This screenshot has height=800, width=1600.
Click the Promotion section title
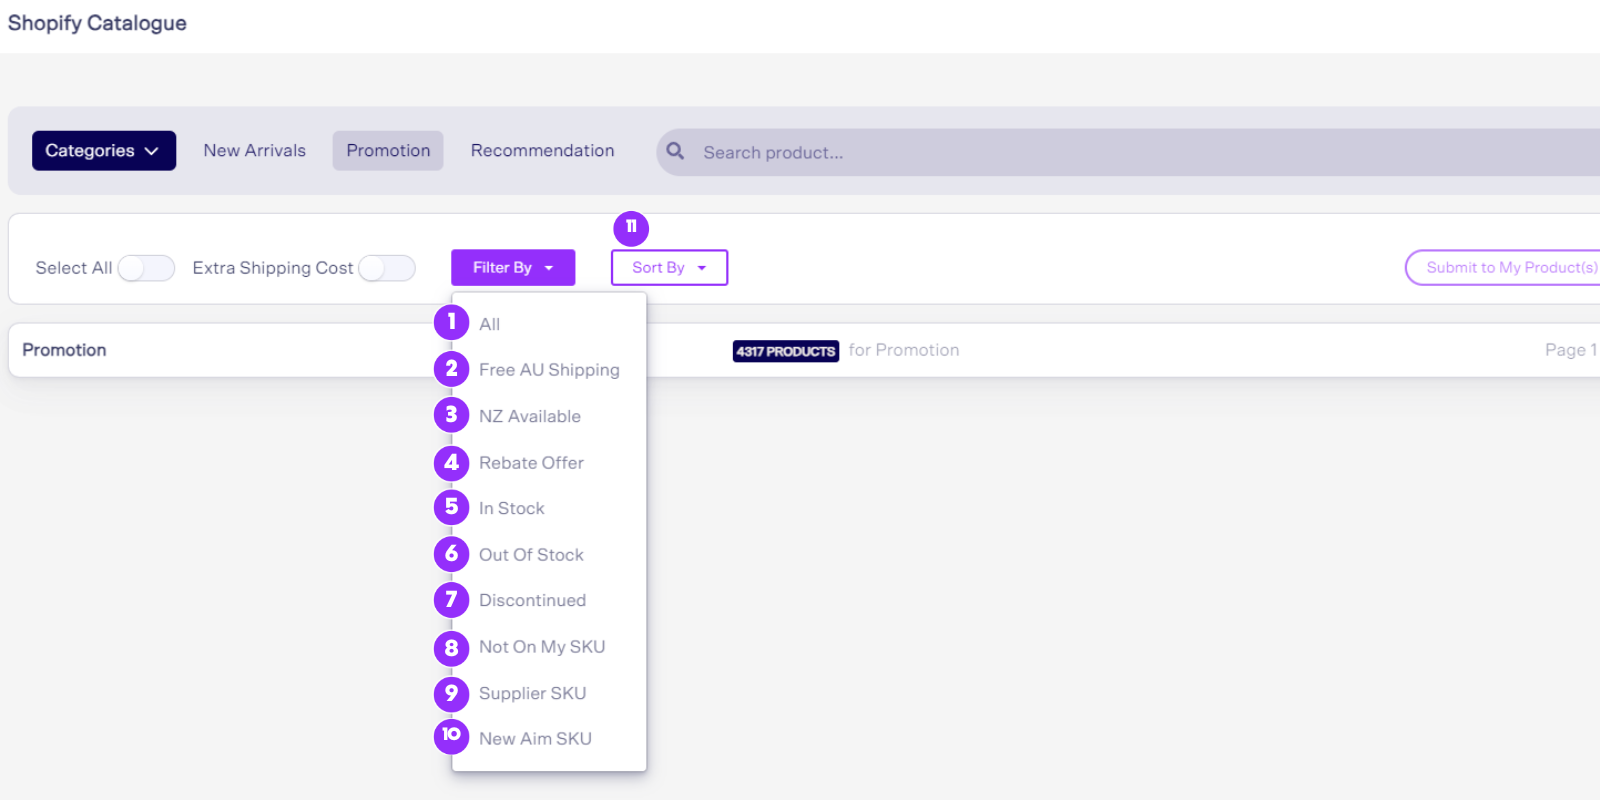tap(64, 350)
